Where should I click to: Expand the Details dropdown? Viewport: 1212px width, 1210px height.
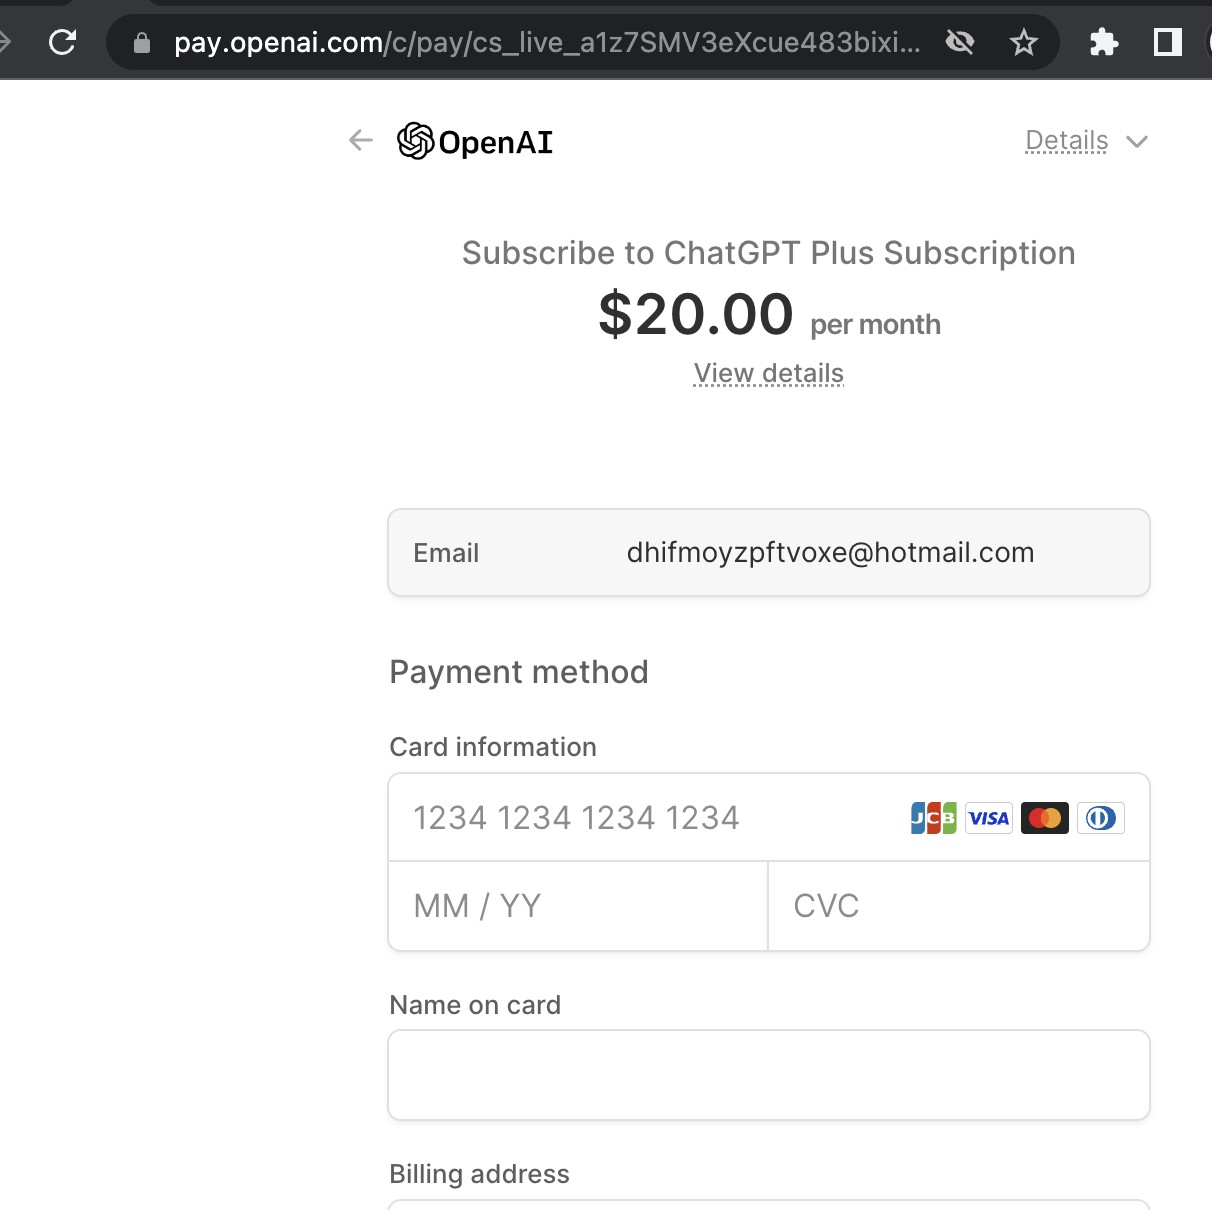[x=1087, y=141]
